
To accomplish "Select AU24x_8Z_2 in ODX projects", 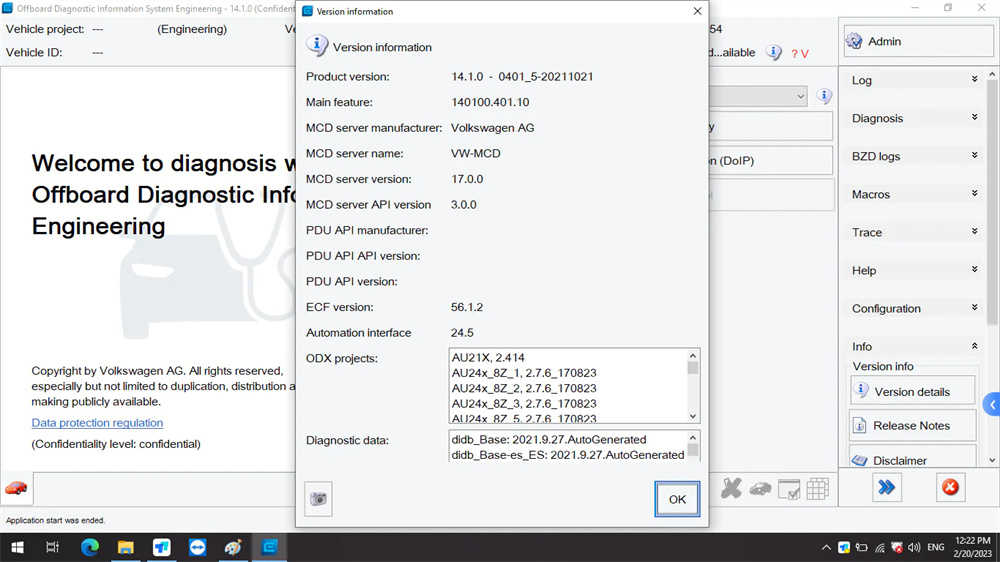I will click(x=524, y=388).
